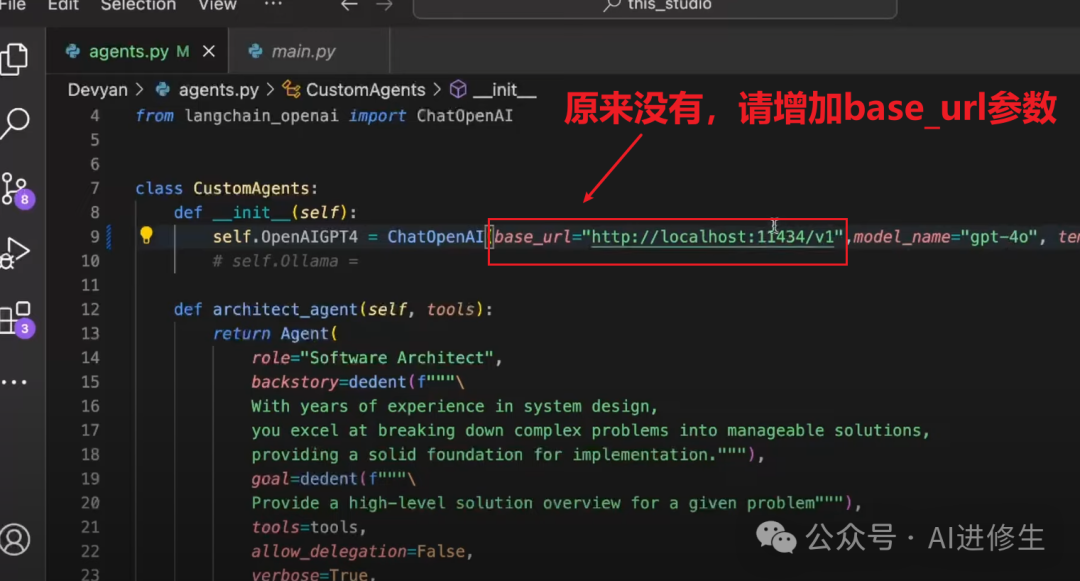Switch to the agents.py tab
This screenshot has width=1080, height=581.
click(x=136, y=51)
